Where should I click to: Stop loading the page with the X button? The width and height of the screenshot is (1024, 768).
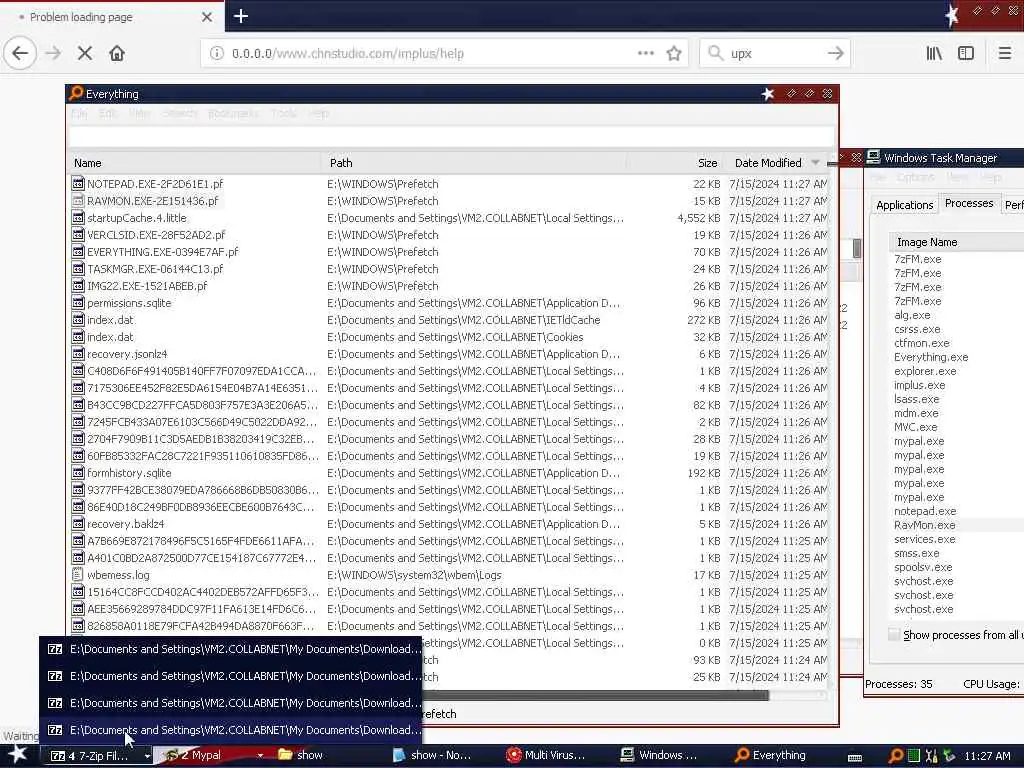pos(85,53)
